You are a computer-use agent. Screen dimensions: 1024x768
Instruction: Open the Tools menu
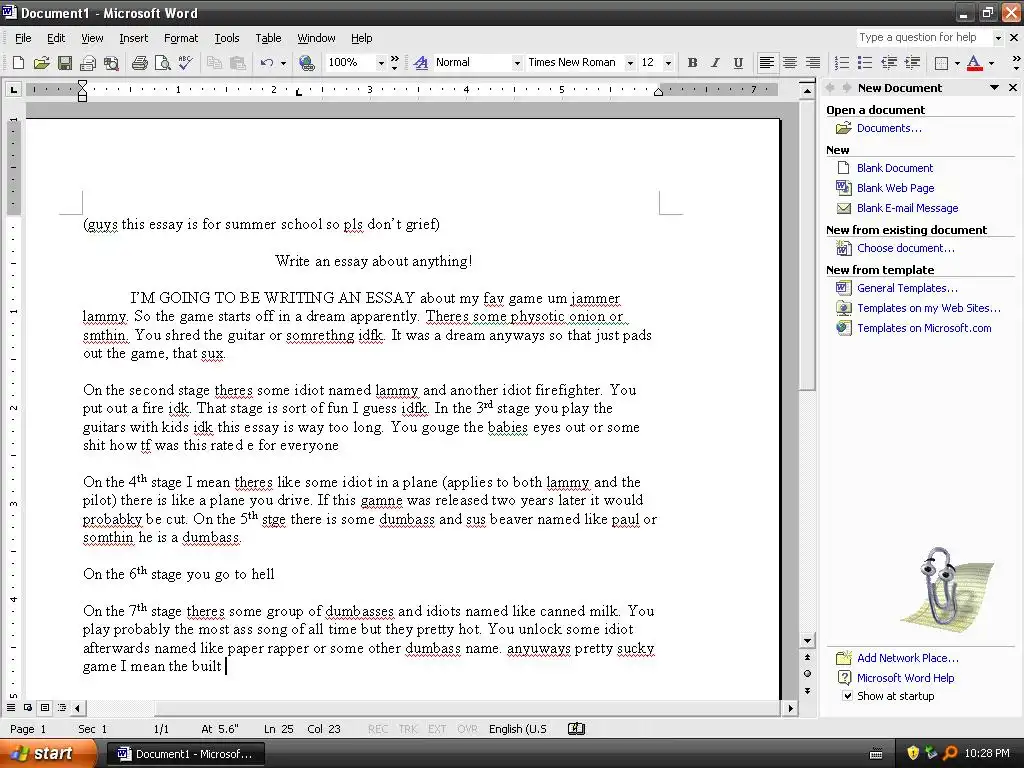tap(227, 38)
